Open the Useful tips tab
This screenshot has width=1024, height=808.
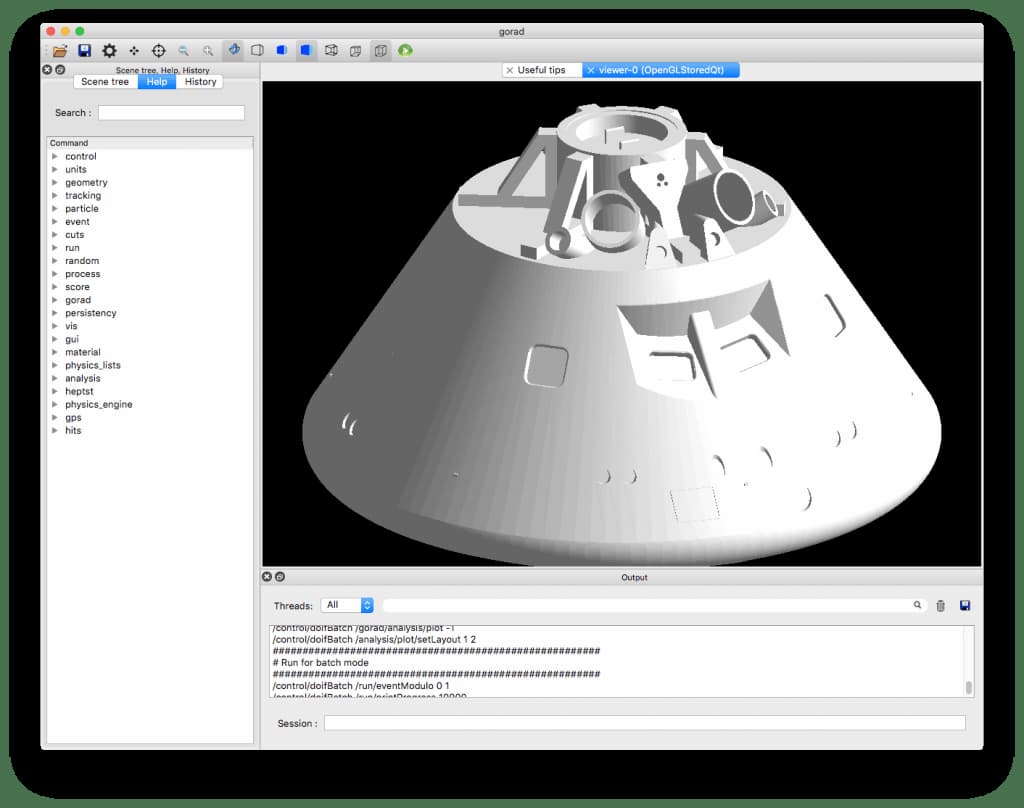541,70
